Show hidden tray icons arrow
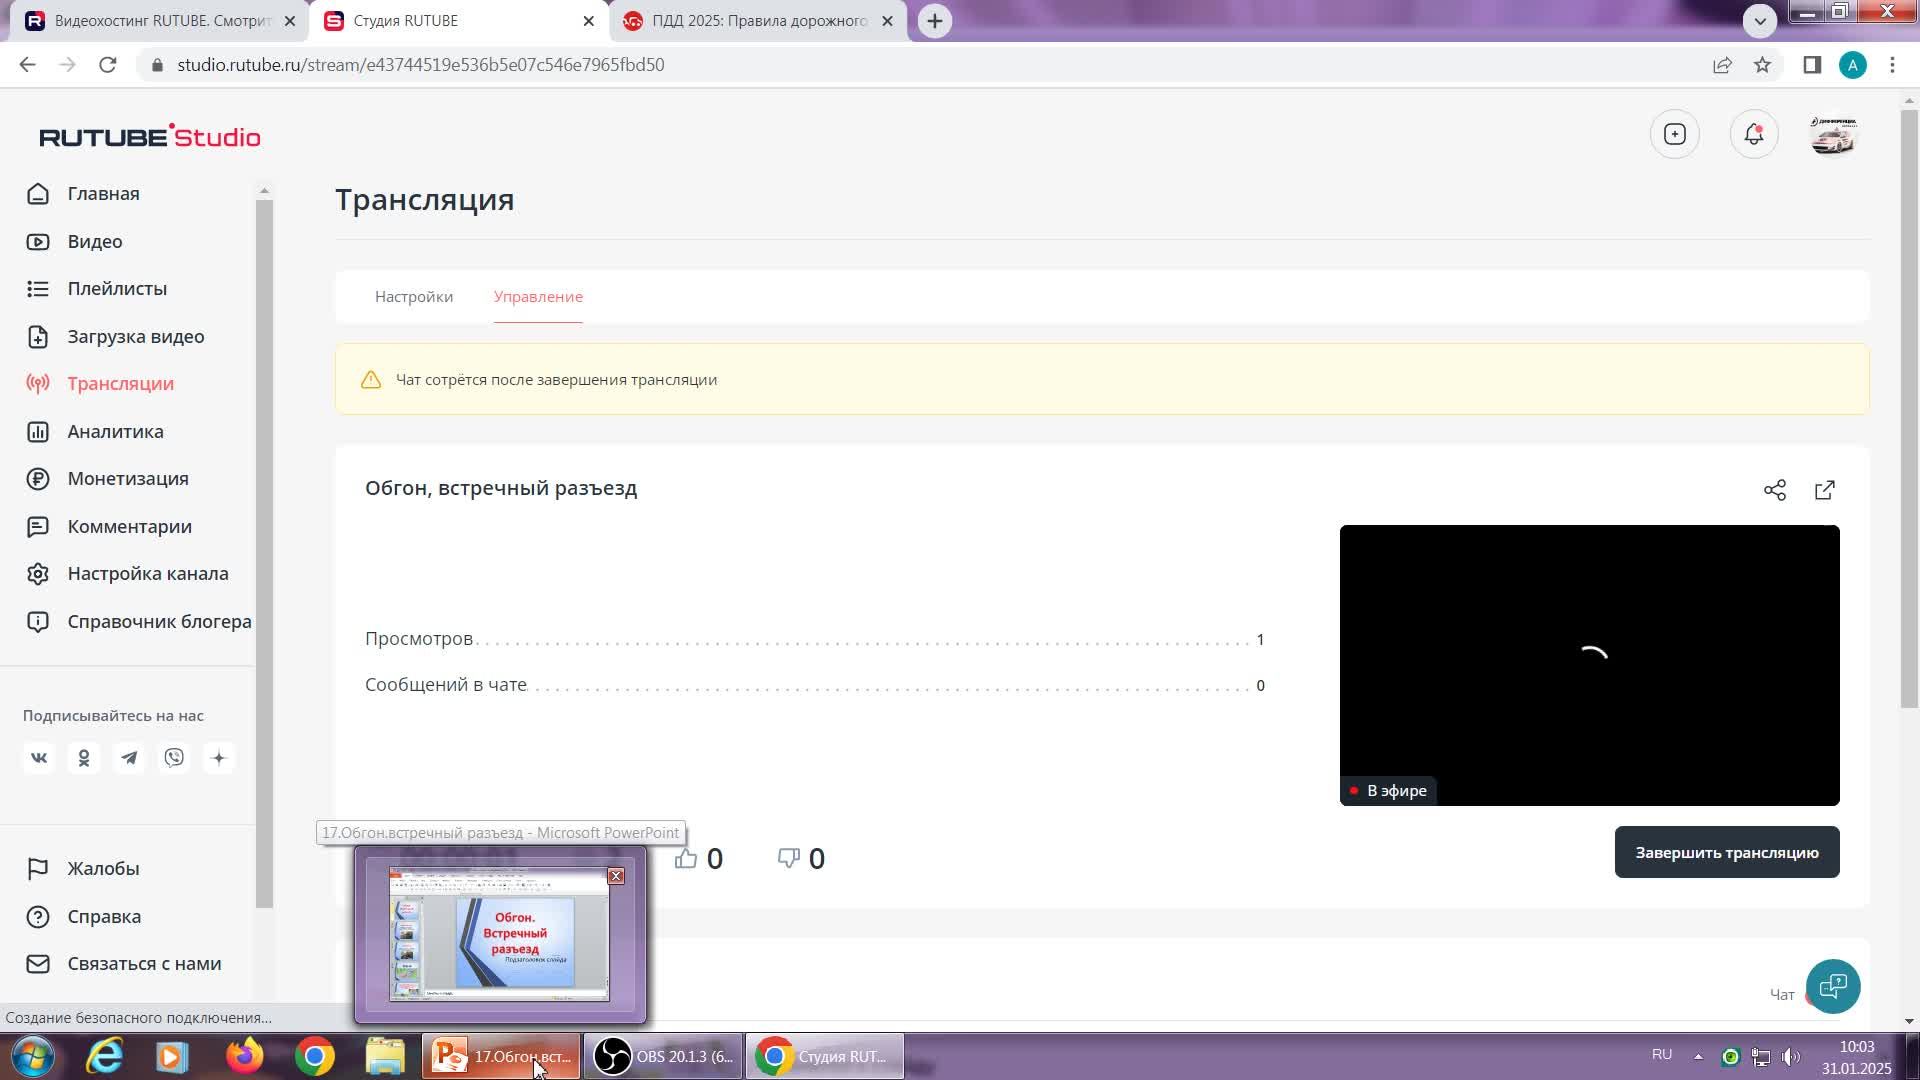This screenshot has height=1080, width=1920. 1698,1057
